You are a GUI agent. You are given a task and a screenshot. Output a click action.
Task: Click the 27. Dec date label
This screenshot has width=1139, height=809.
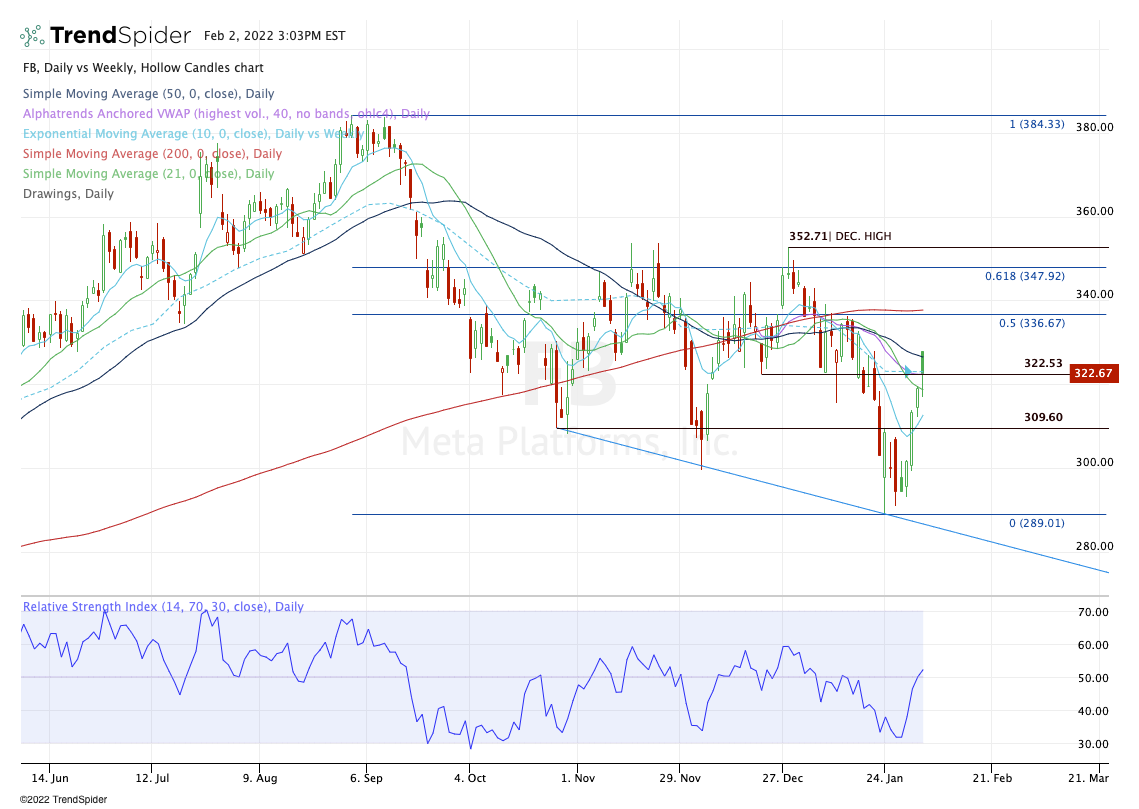[782, 778]
